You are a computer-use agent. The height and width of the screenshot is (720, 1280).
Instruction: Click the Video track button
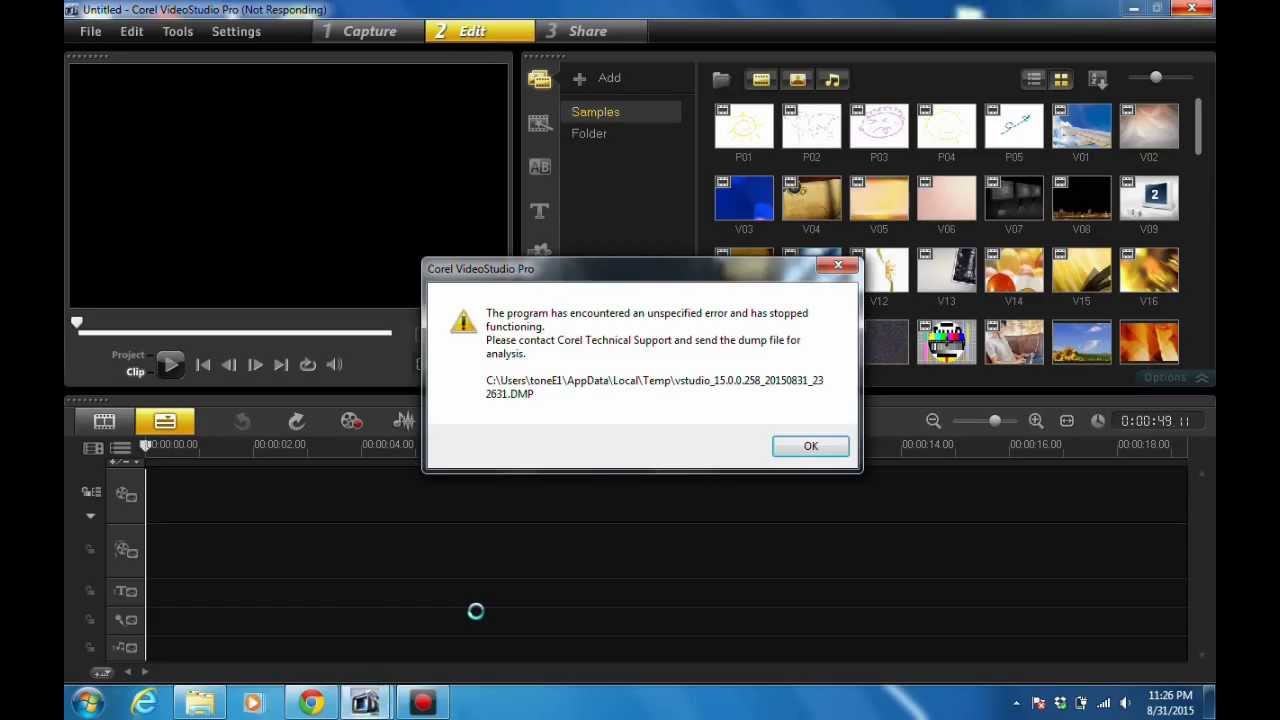[x=126, y=494]
